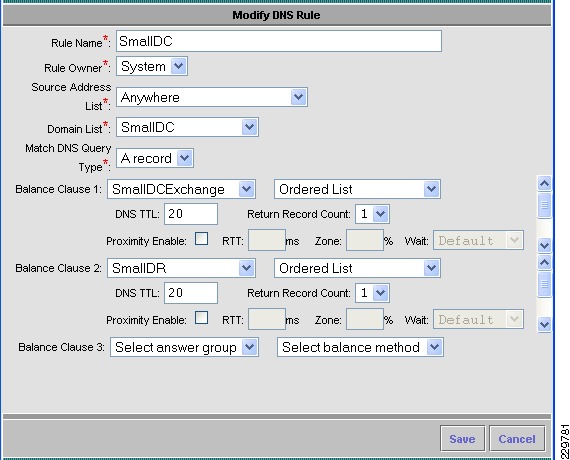
Task: Click the Balance Clause 2 scroll up arrow
Action: pos(544,262)
